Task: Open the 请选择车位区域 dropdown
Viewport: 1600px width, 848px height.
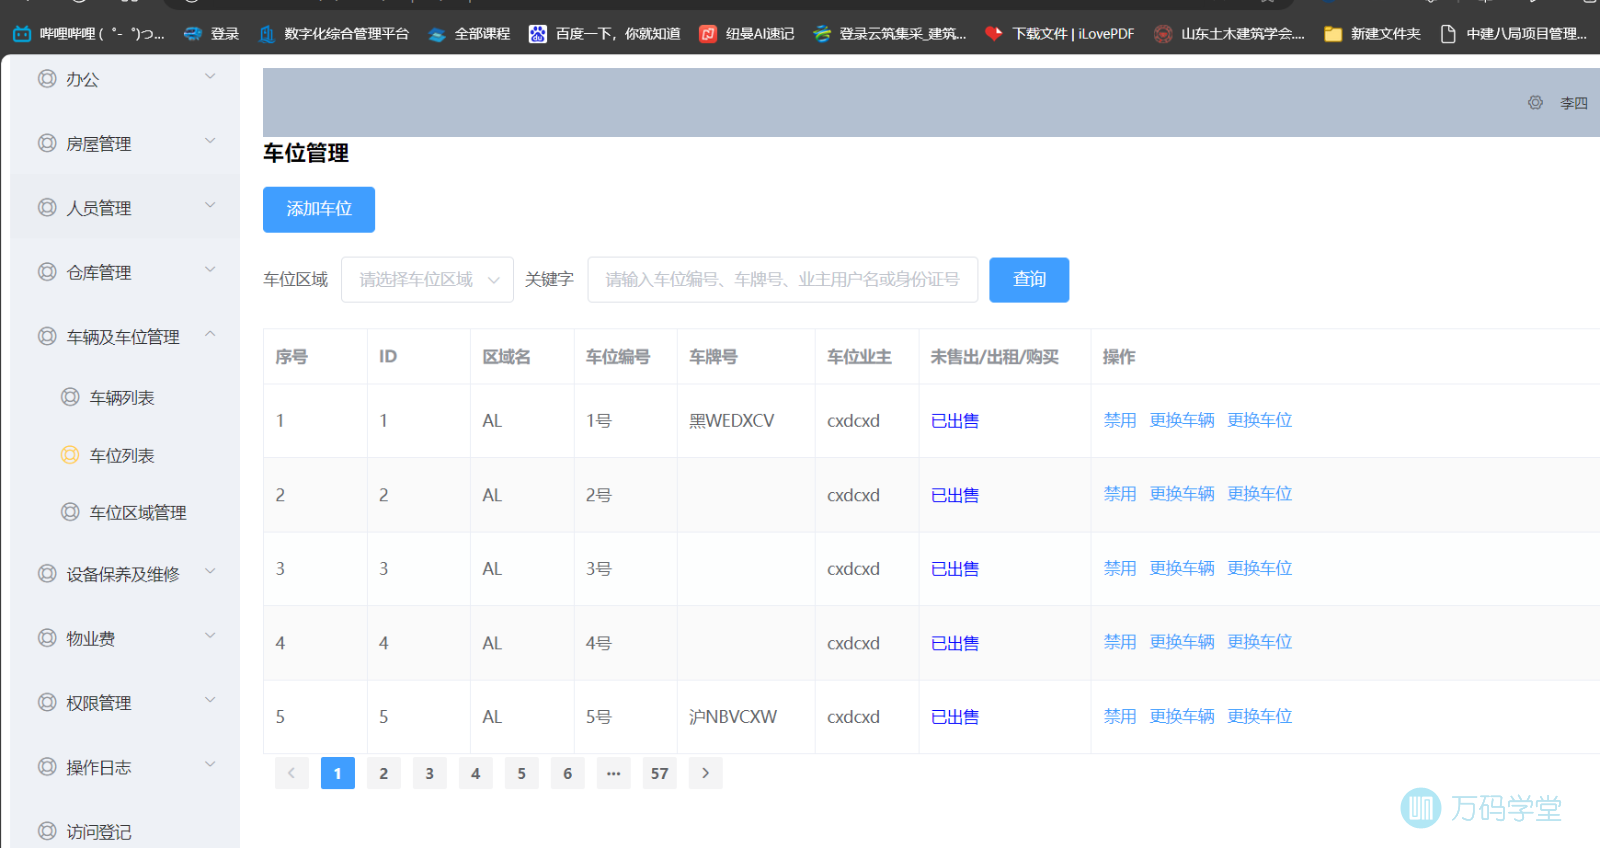Action: [x=427, y=280]
